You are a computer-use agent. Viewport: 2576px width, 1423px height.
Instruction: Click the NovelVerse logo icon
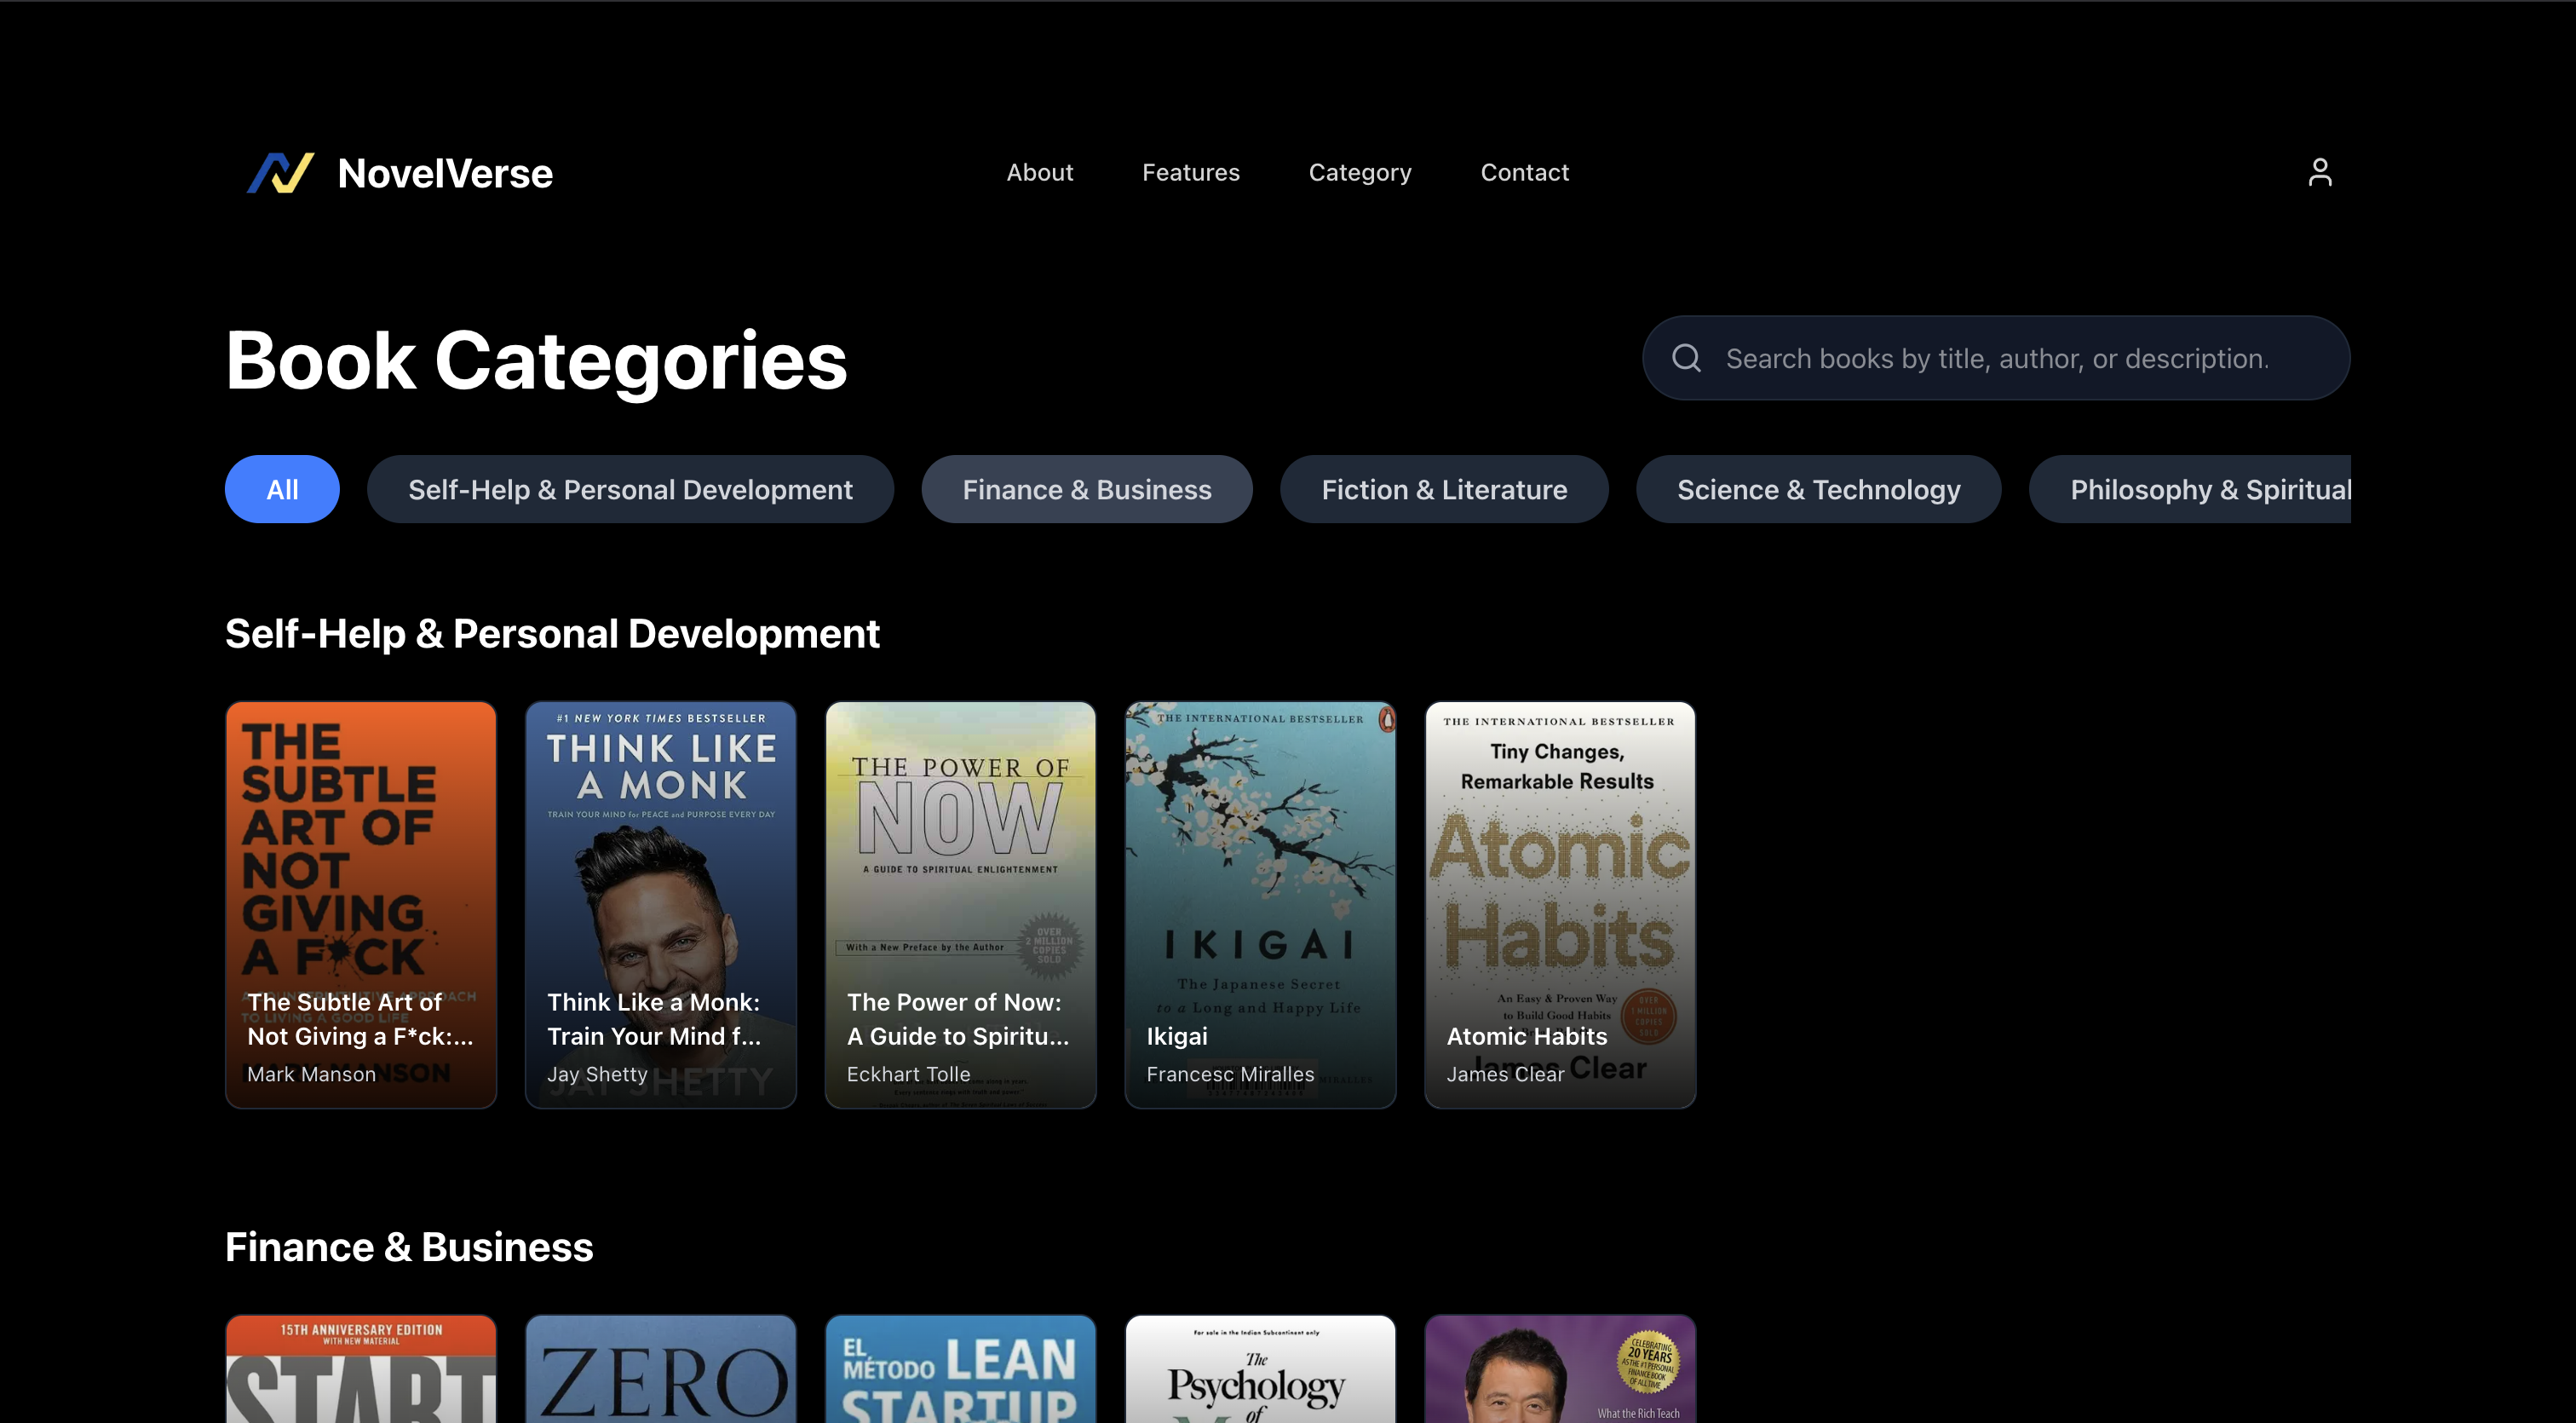(x=280, y=173)
